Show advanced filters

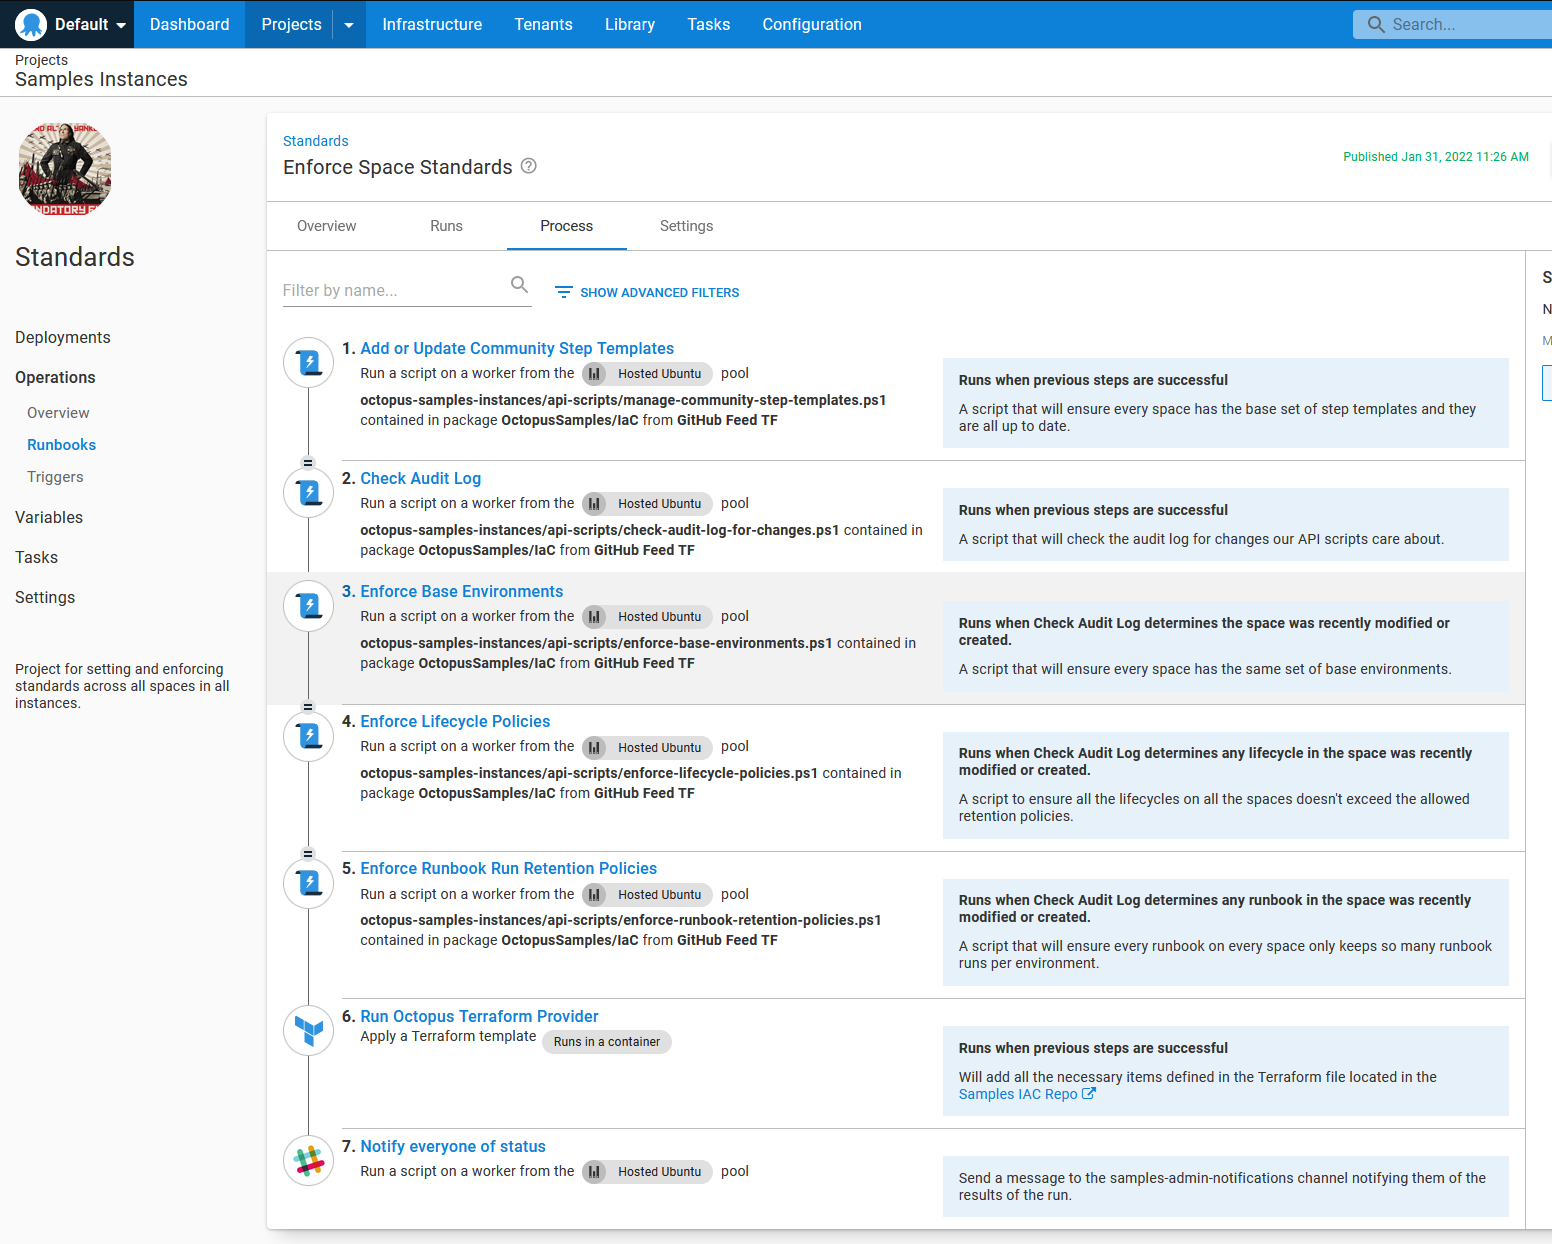coord(647,292)
